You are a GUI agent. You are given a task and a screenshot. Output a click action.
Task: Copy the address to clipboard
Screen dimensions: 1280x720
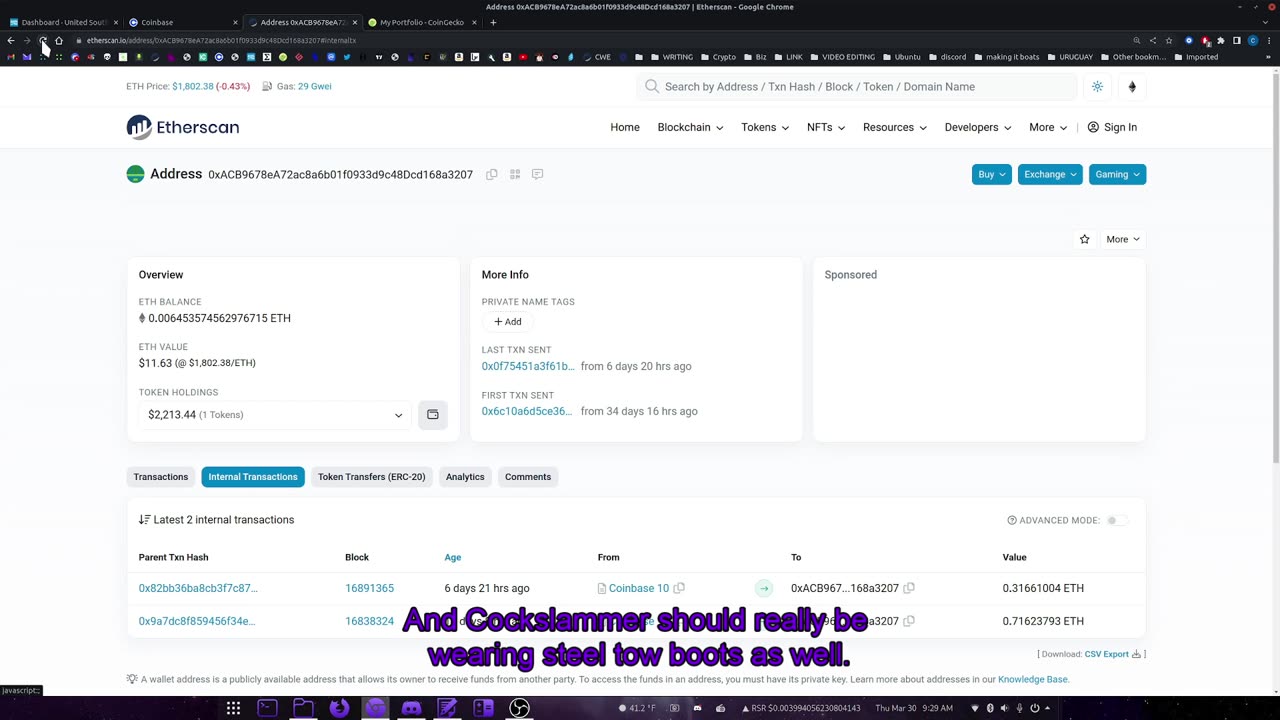(492, 174)
